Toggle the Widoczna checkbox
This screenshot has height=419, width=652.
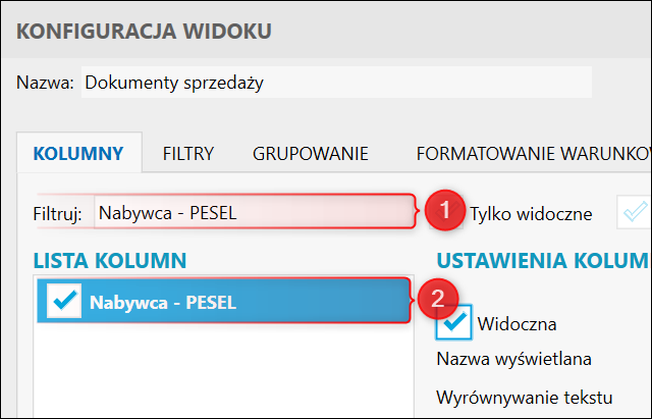pyautogui.click(x=454, y=323)
